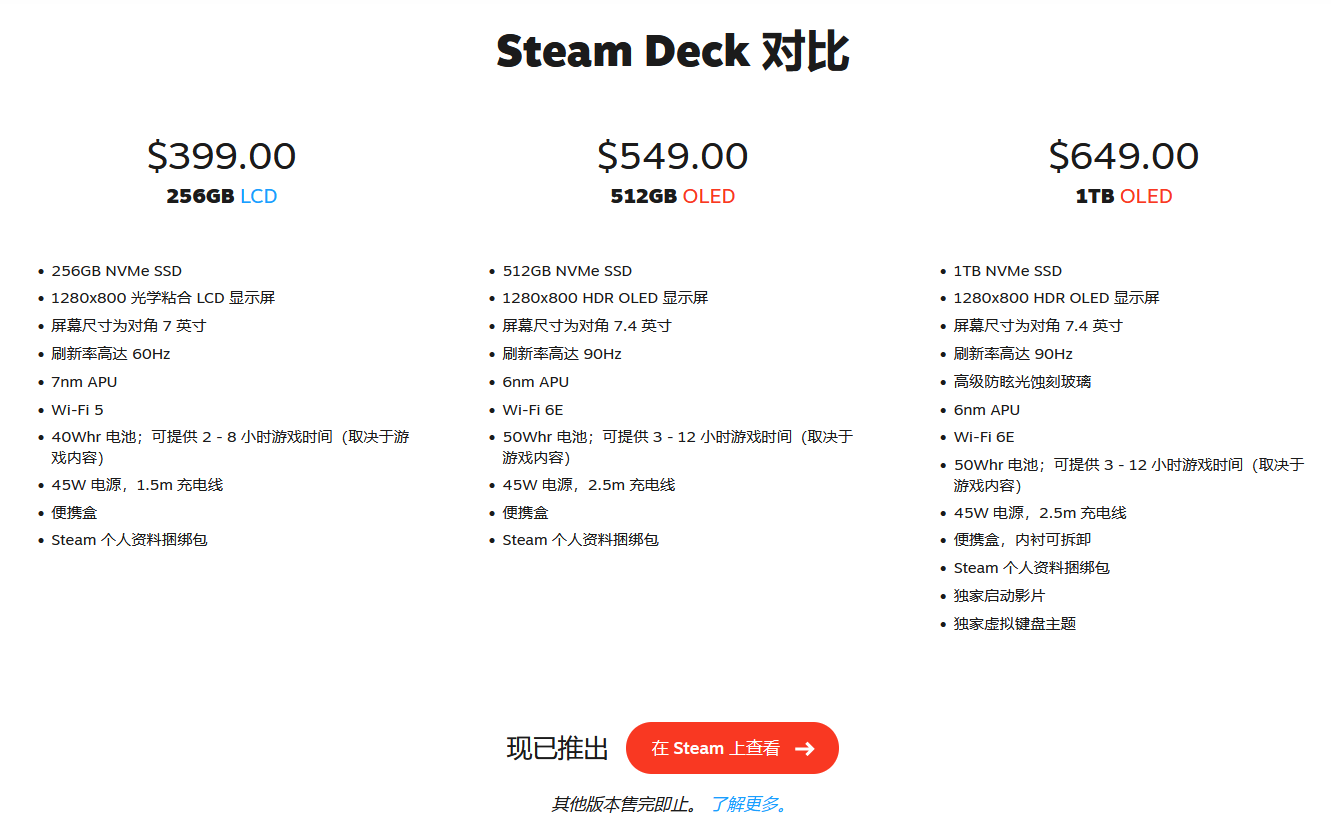
Task: Click the "独家虚拟键盘主题" list item
Action: pyautogui.click(x=1014, y=624)
